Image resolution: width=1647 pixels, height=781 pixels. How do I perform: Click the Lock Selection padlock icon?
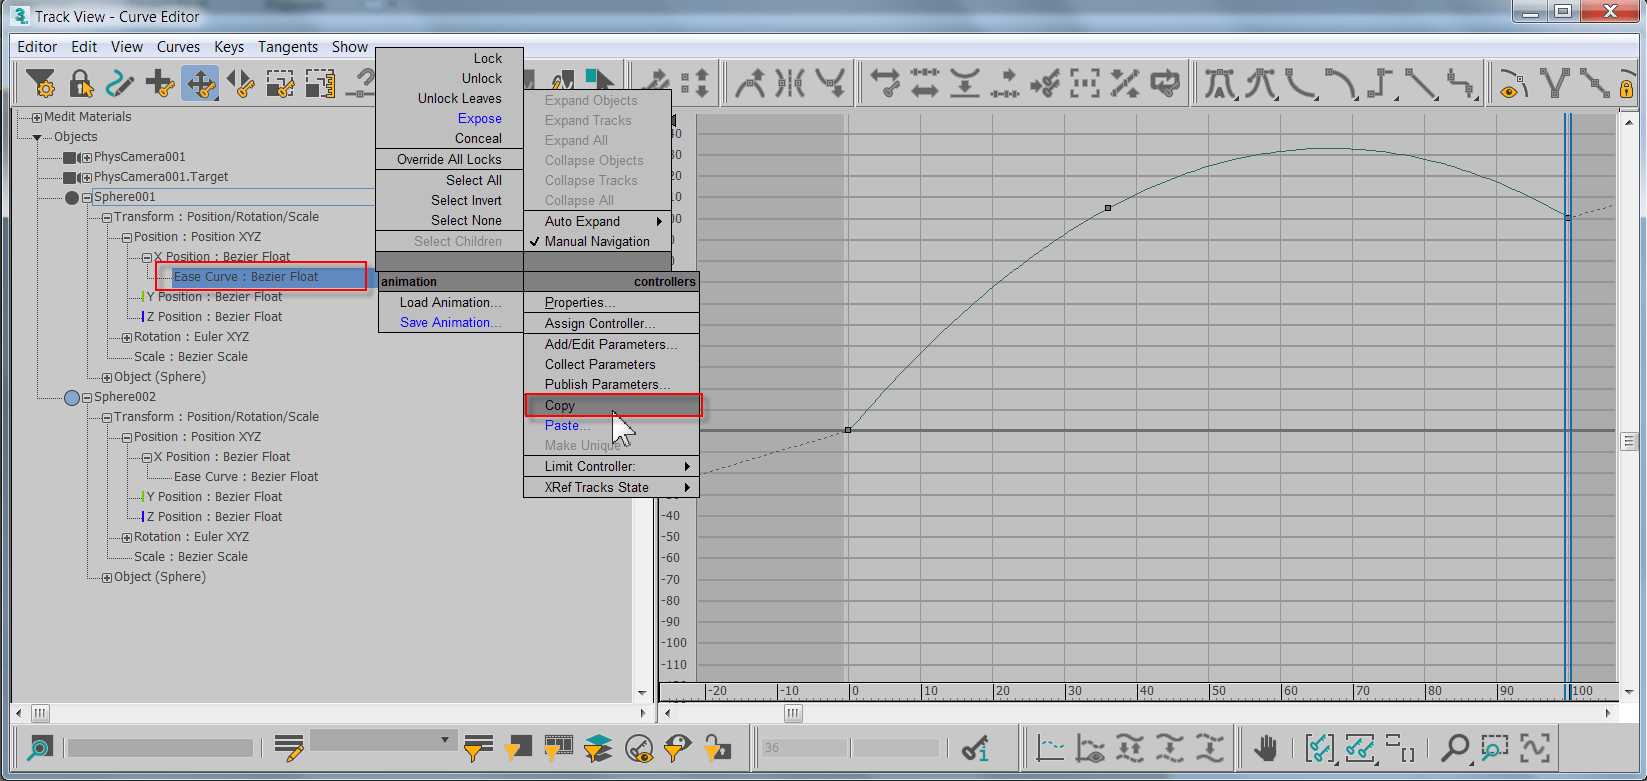coord(81,84)
